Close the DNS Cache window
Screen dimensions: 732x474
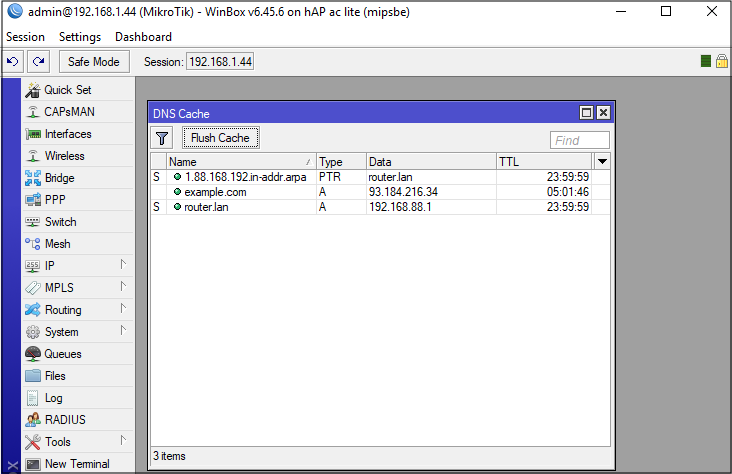[603, 113]
